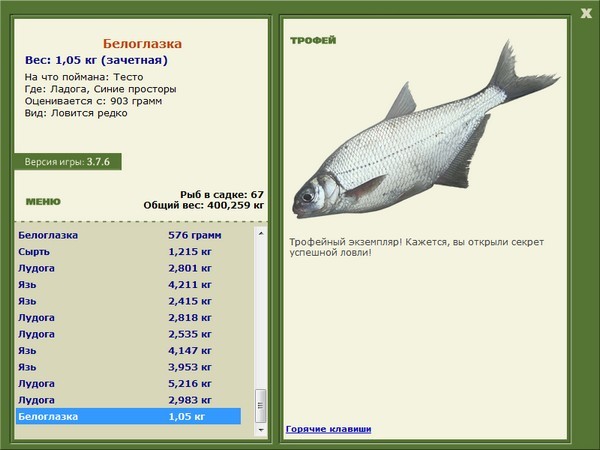Click the fish list scrollbar thumb

click(261, 405)
